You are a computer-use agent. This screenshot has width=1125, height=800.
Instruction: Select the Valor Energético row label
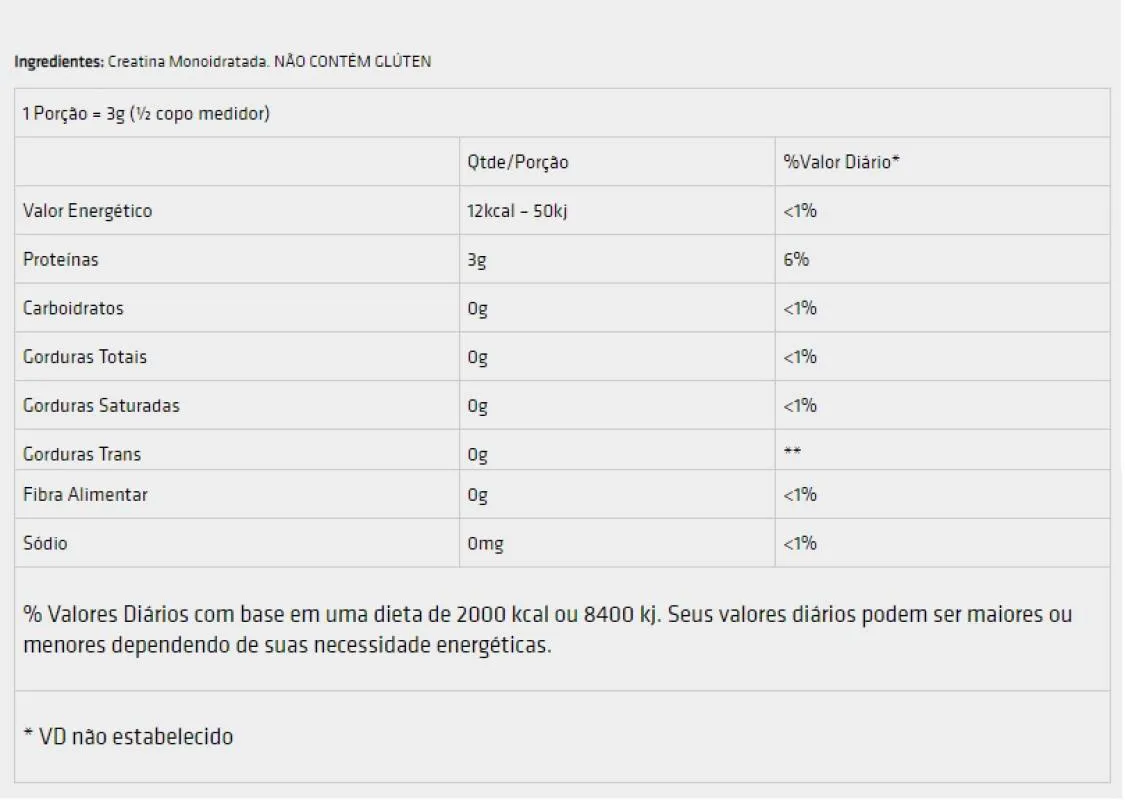click(88, 211)
